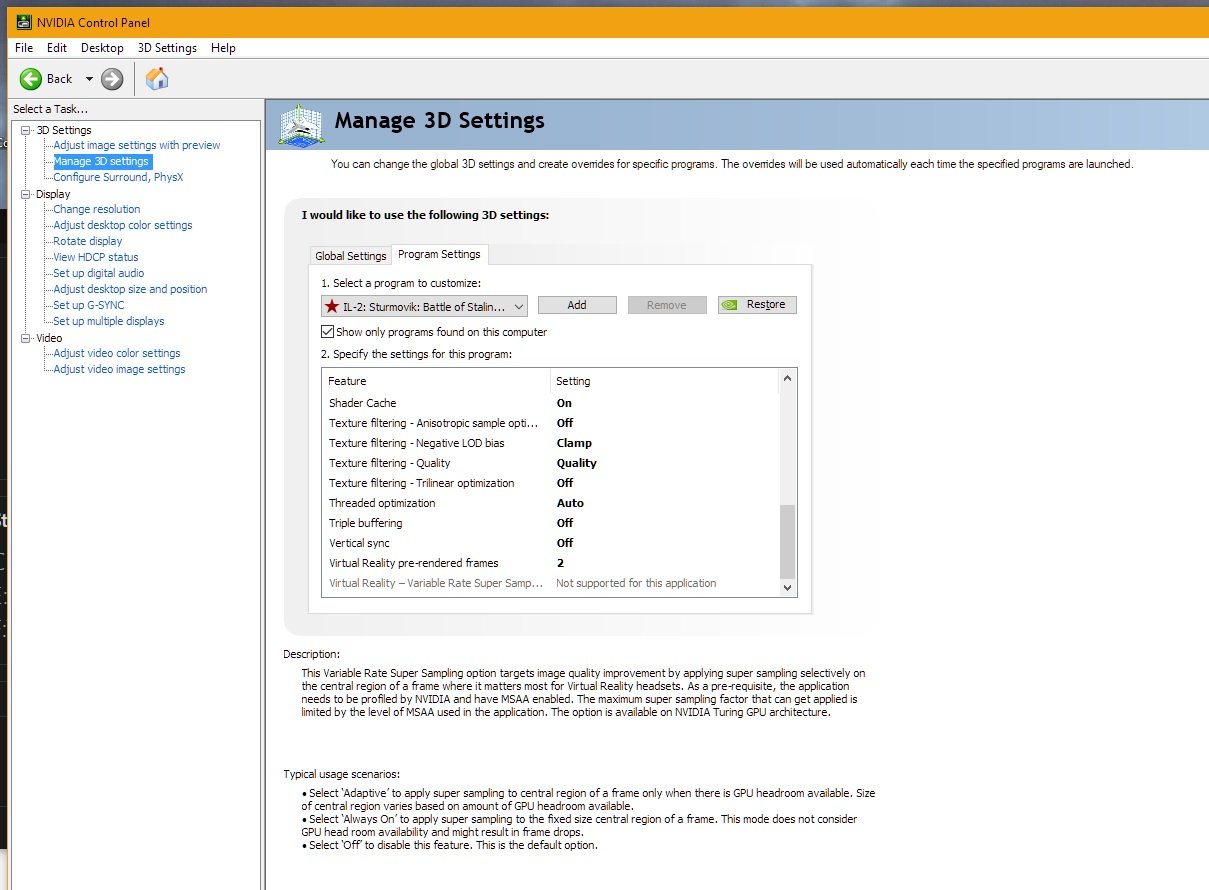Screen dimensions: 1209x890
Task: Open the program selection dropdown
Action: (424, 306)
